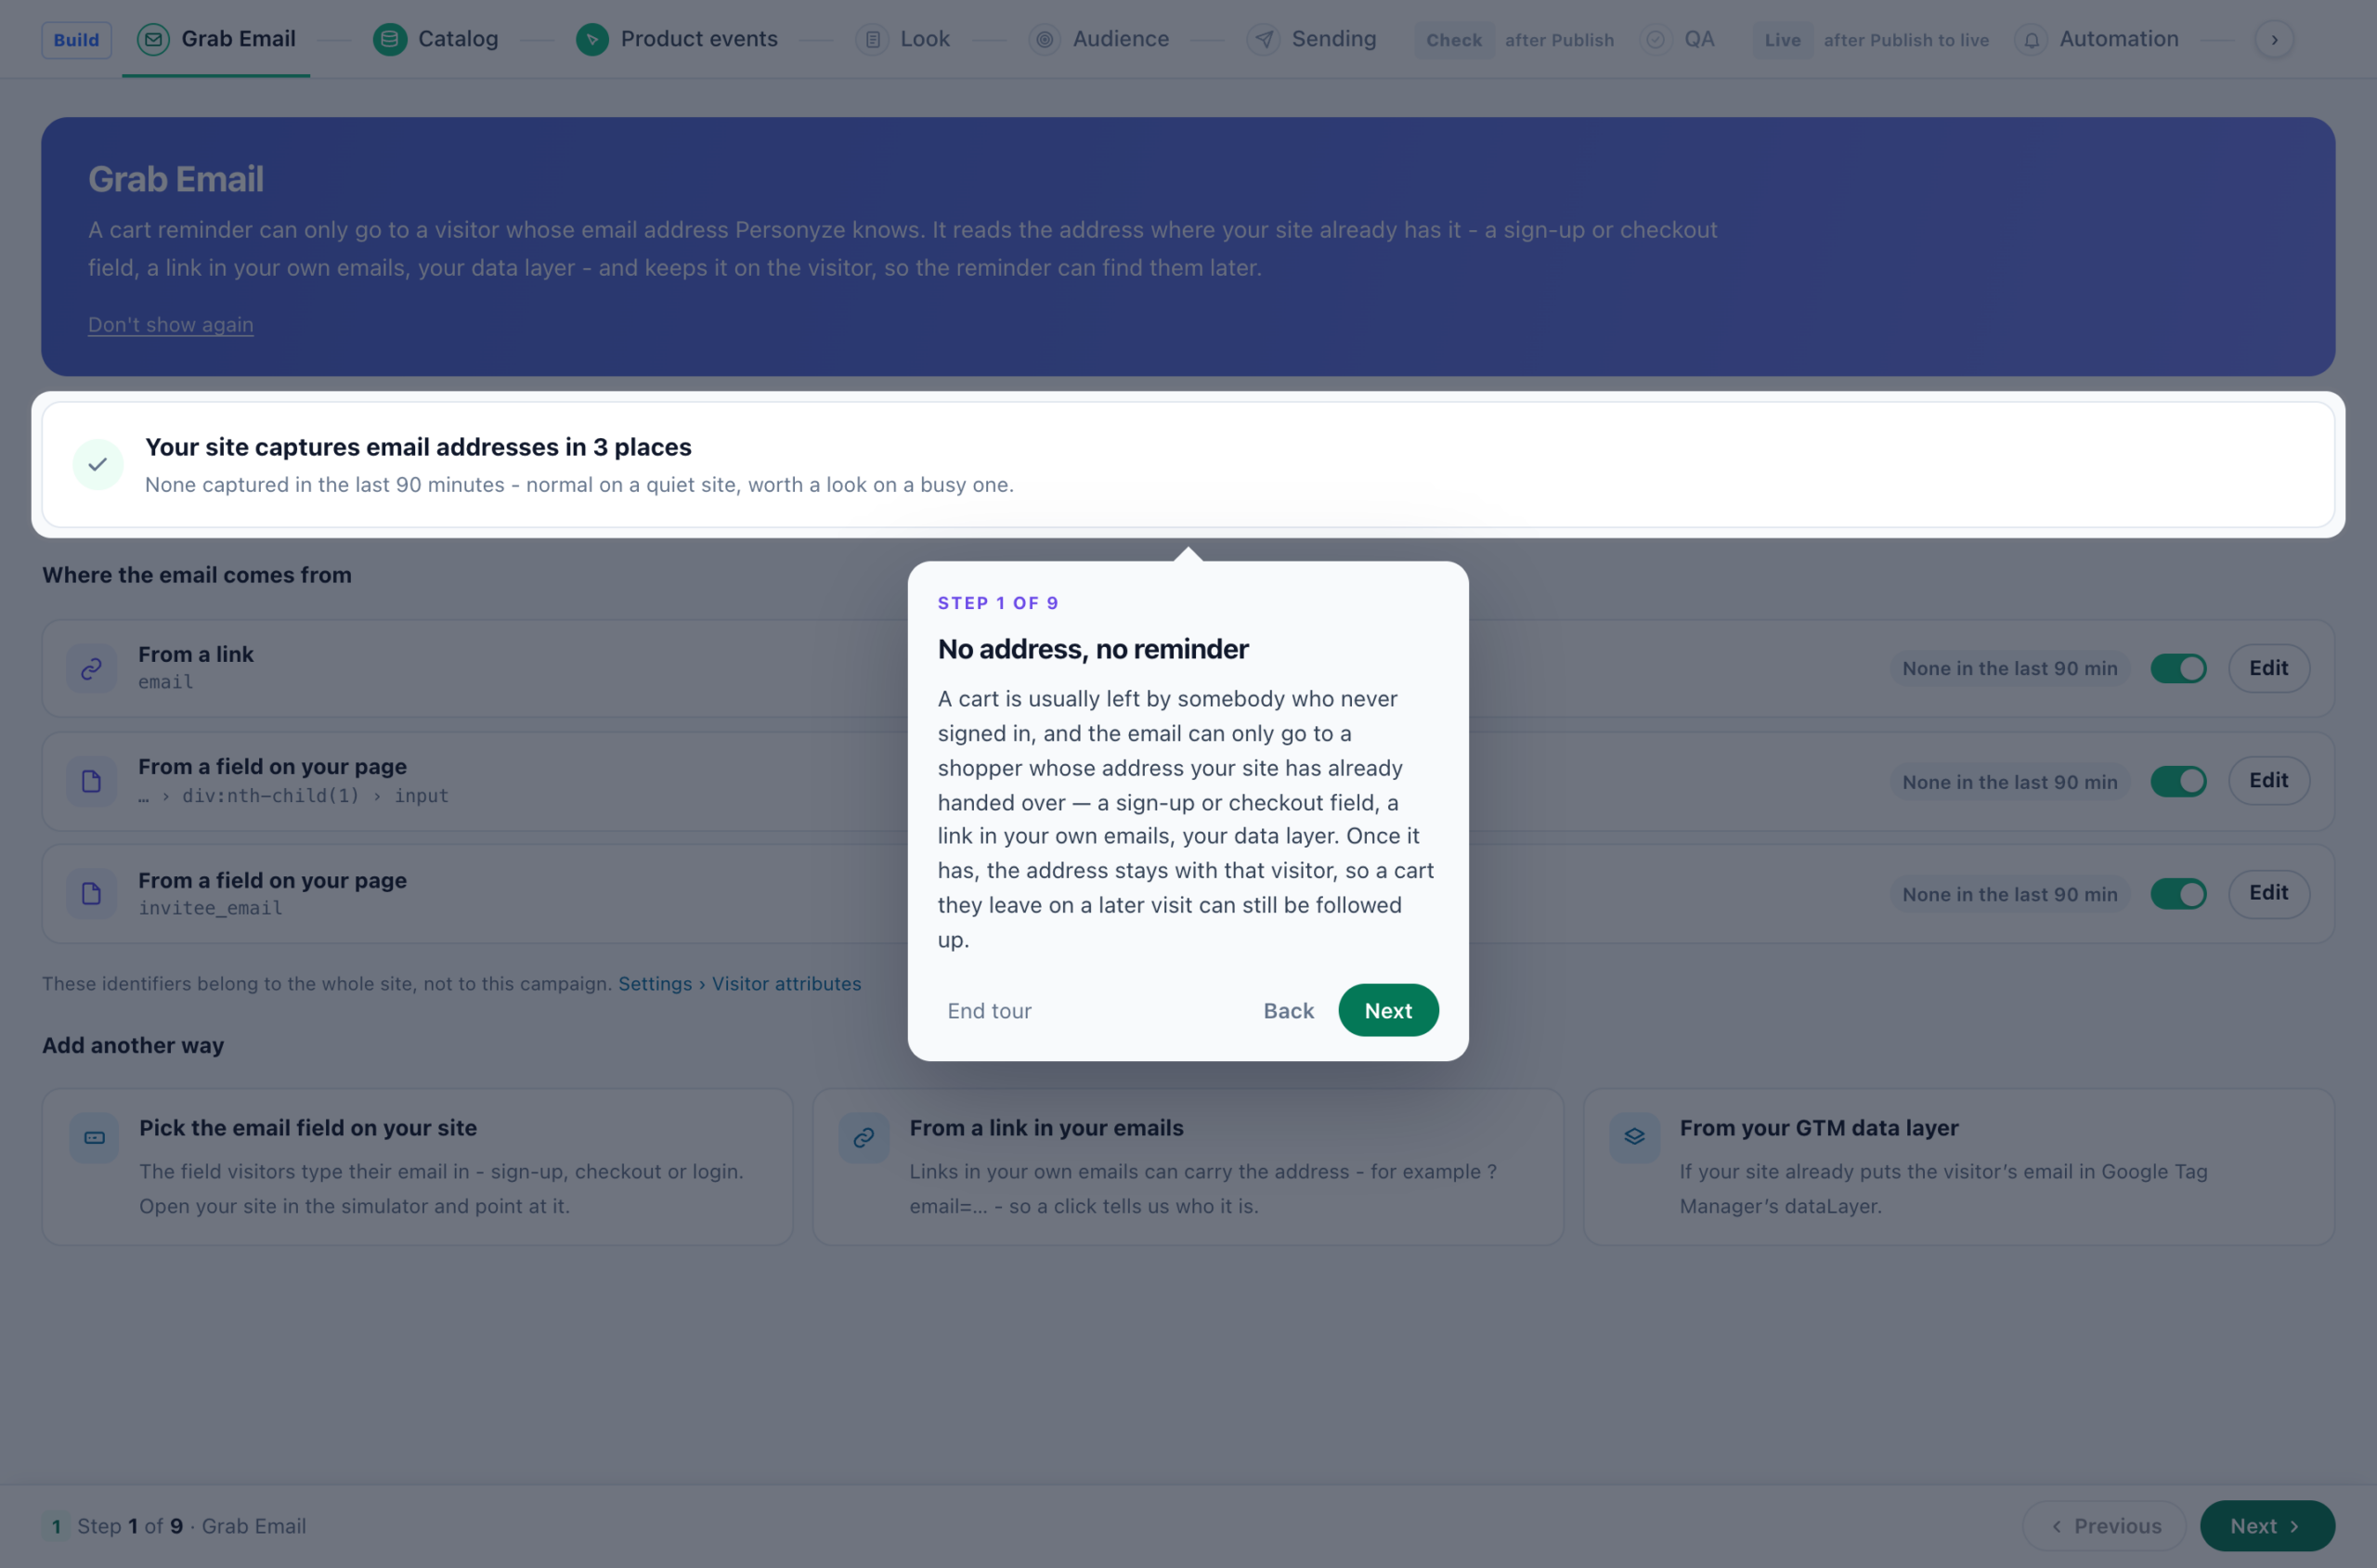
Task: Click the link icon in From a link in your emails card
Action: pos(864,1137)
